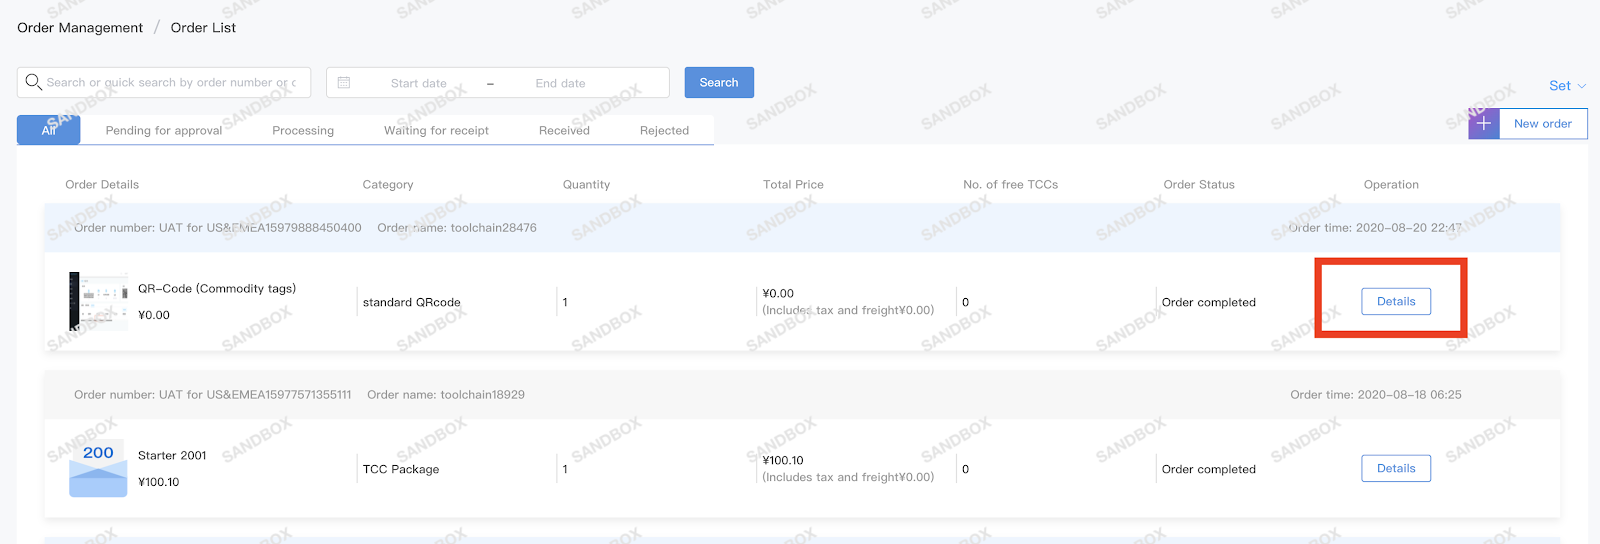Open the QR-Code product thumbnail
The width and height of the screenshot is (1600, 544).
[x=98, y=301]
